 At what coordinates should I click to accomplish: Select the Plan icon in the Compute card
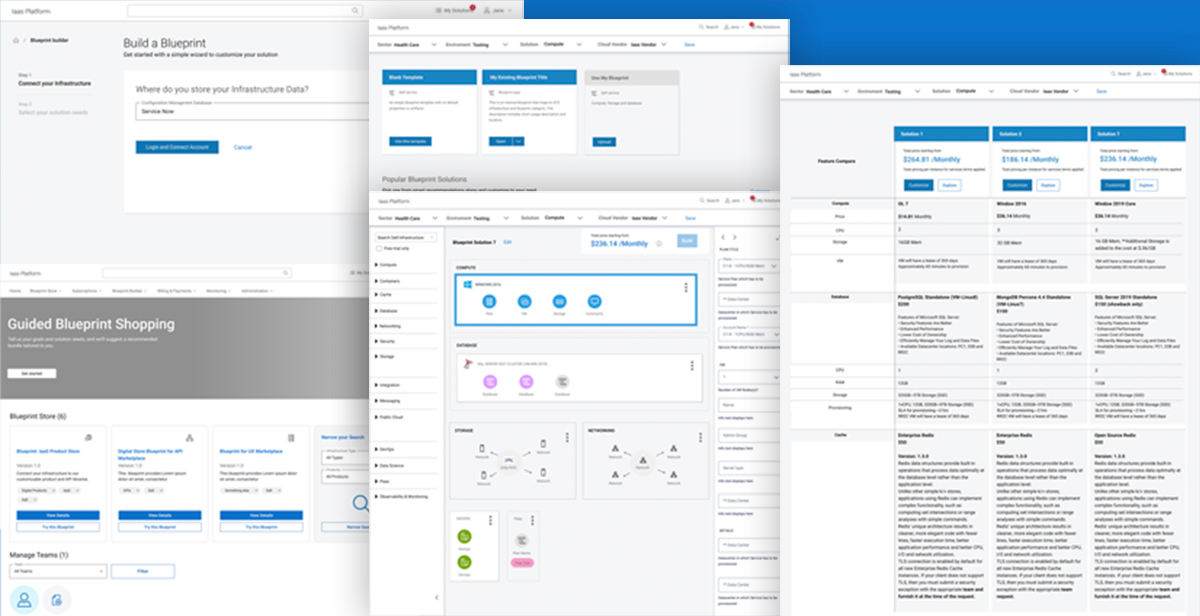pos(490,301)
